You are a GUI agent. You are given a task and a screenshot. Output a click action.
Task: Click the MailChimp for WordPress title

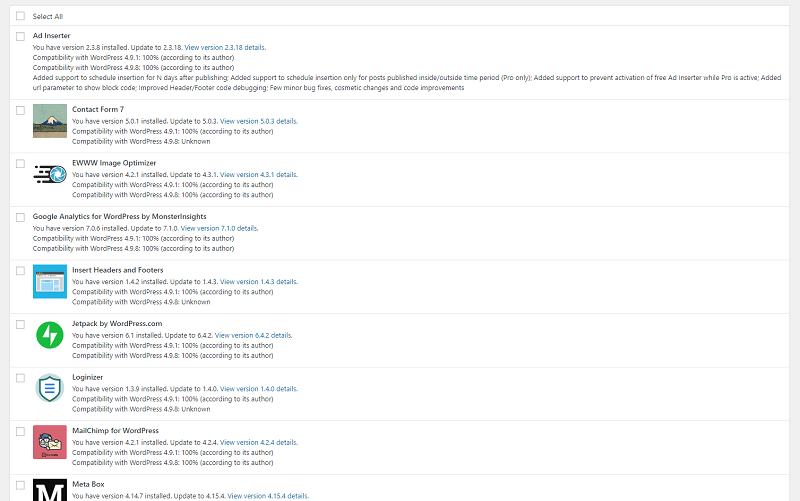[115, 431]
